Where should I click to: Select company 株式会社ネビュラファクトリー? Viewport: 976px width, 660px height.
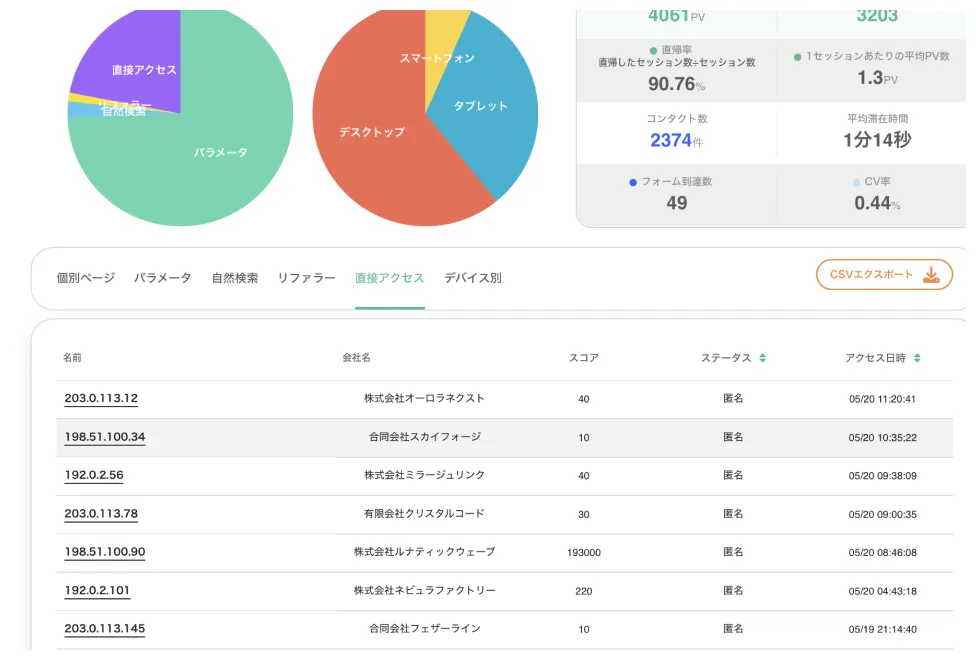(x=425, y=590)
